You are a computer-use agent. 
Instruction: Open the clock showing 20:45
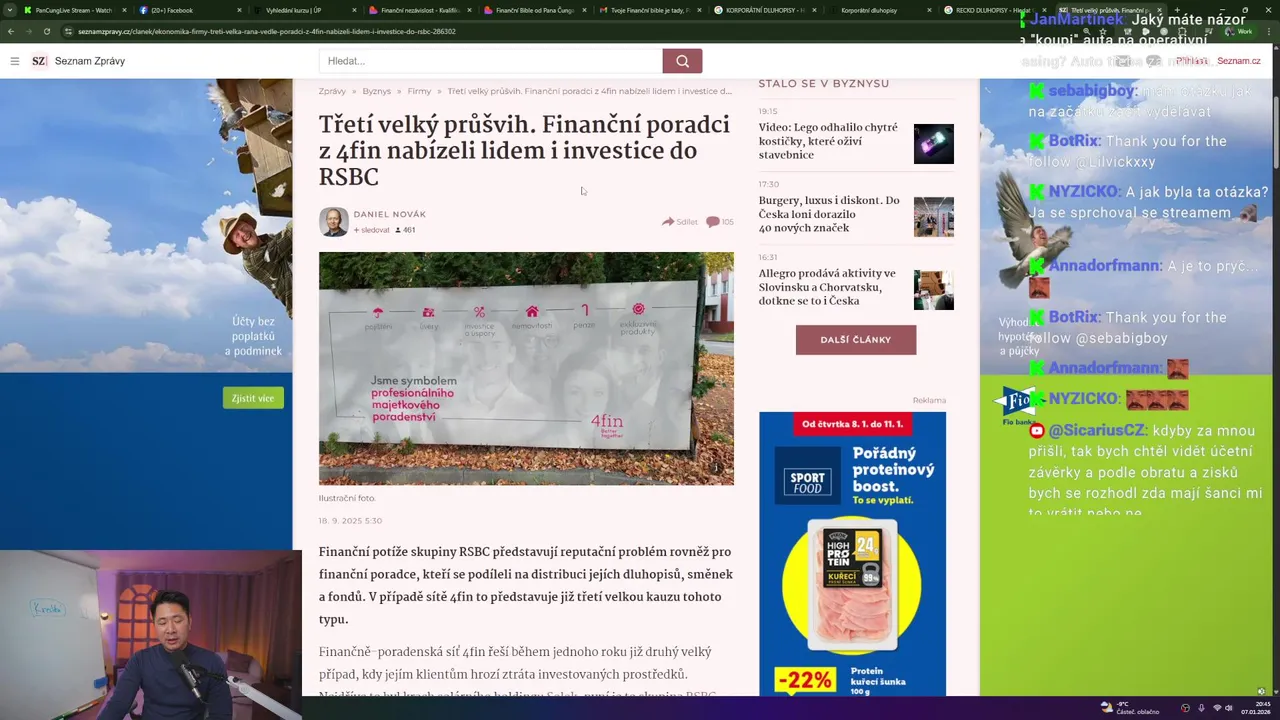tap(1254, 707)
